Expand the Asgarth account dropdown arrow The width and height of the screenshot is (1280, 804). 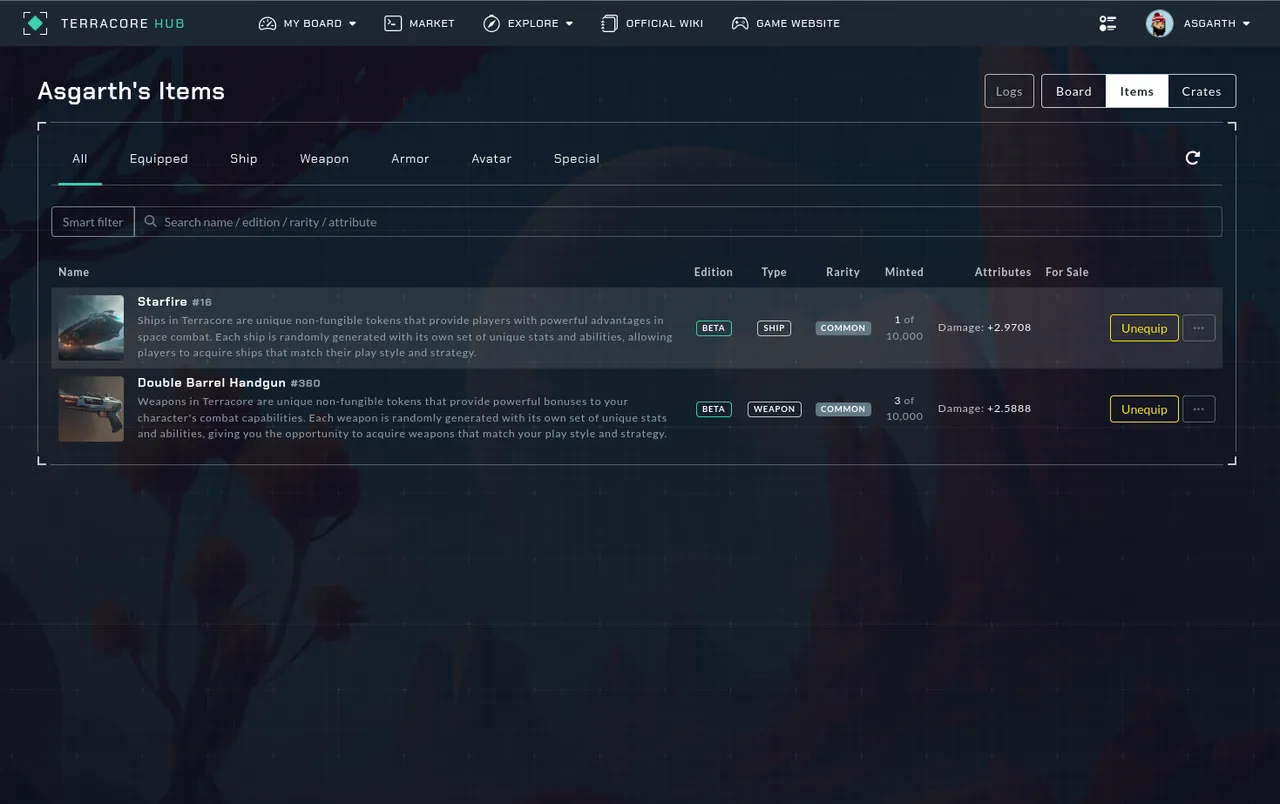[1246, 24]
